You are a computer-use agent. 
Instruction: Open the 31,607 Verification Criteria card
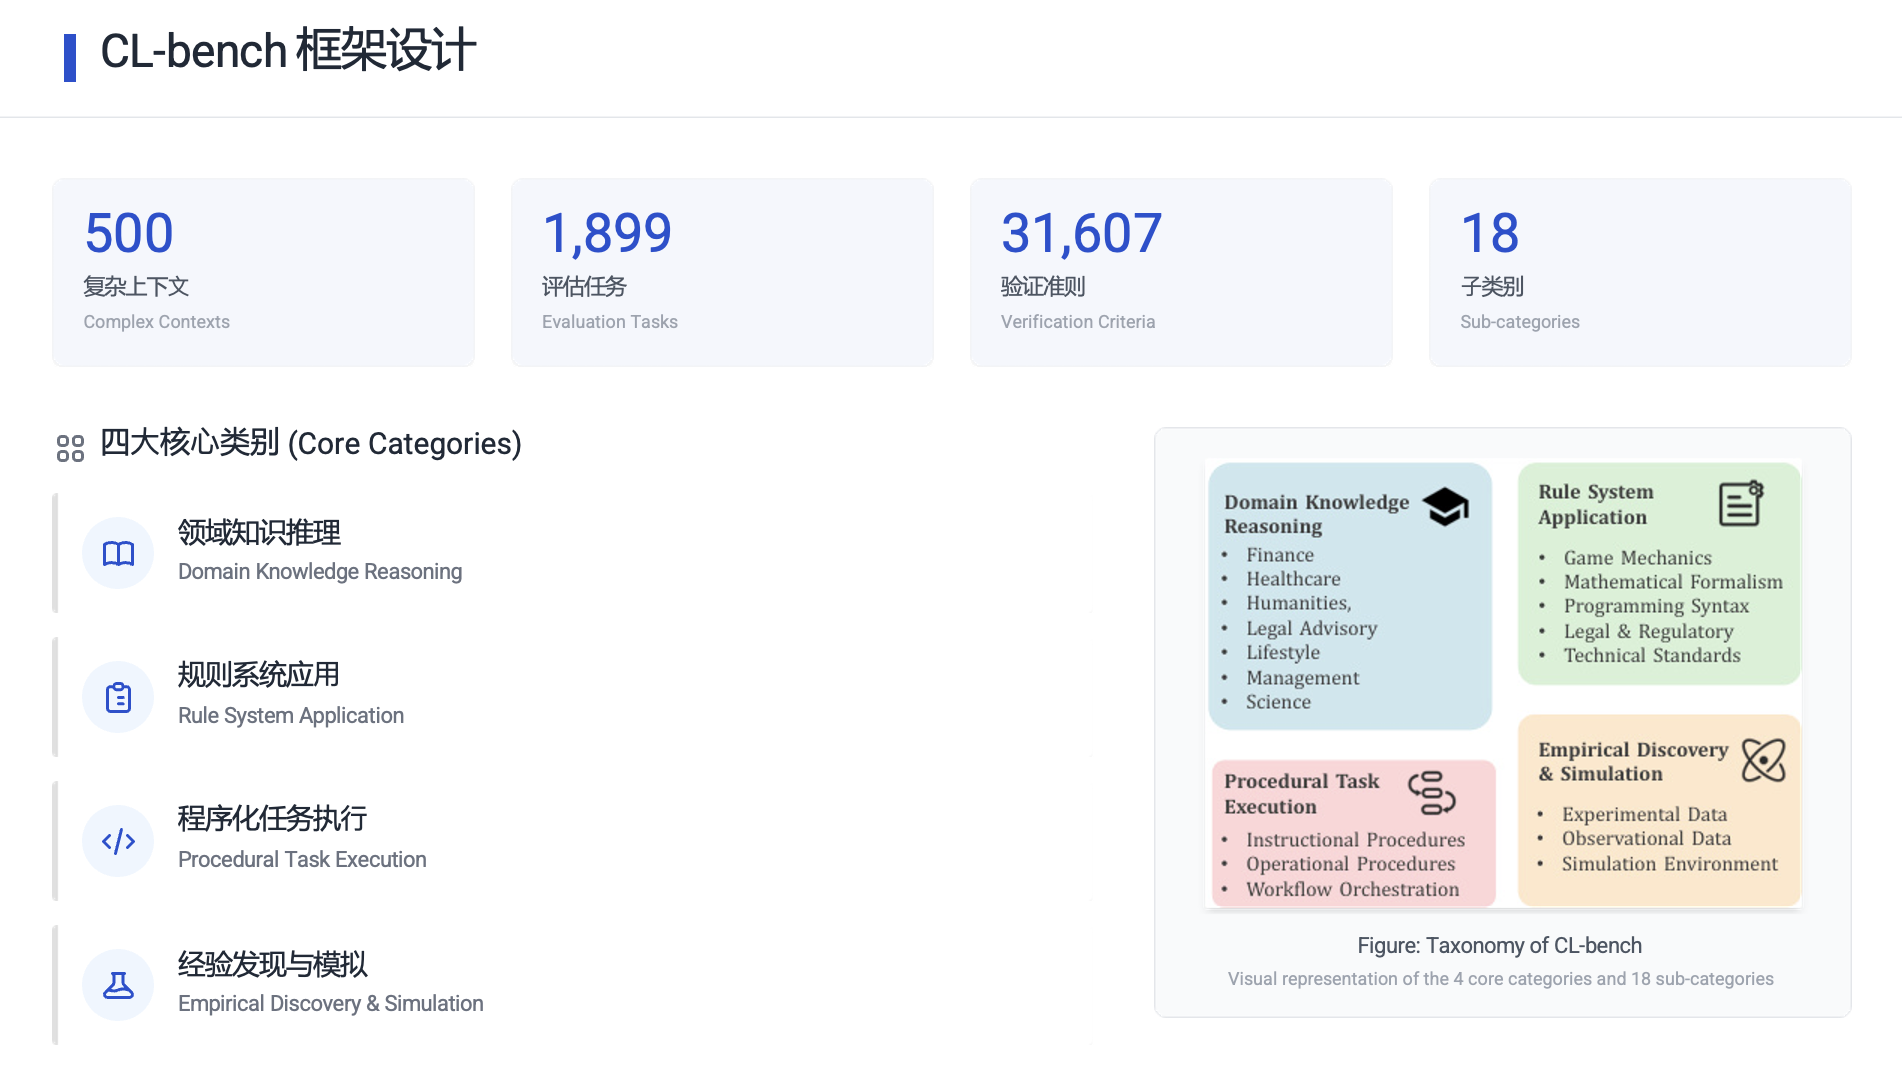pyautogui.click(x=1180, y=272)
